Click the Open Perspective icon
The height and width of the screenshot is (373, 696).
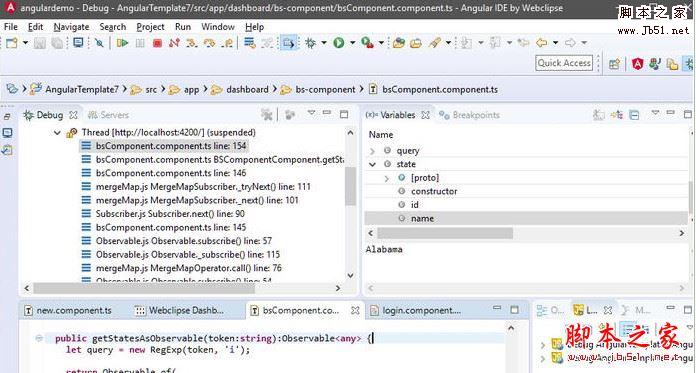point(614,64)
